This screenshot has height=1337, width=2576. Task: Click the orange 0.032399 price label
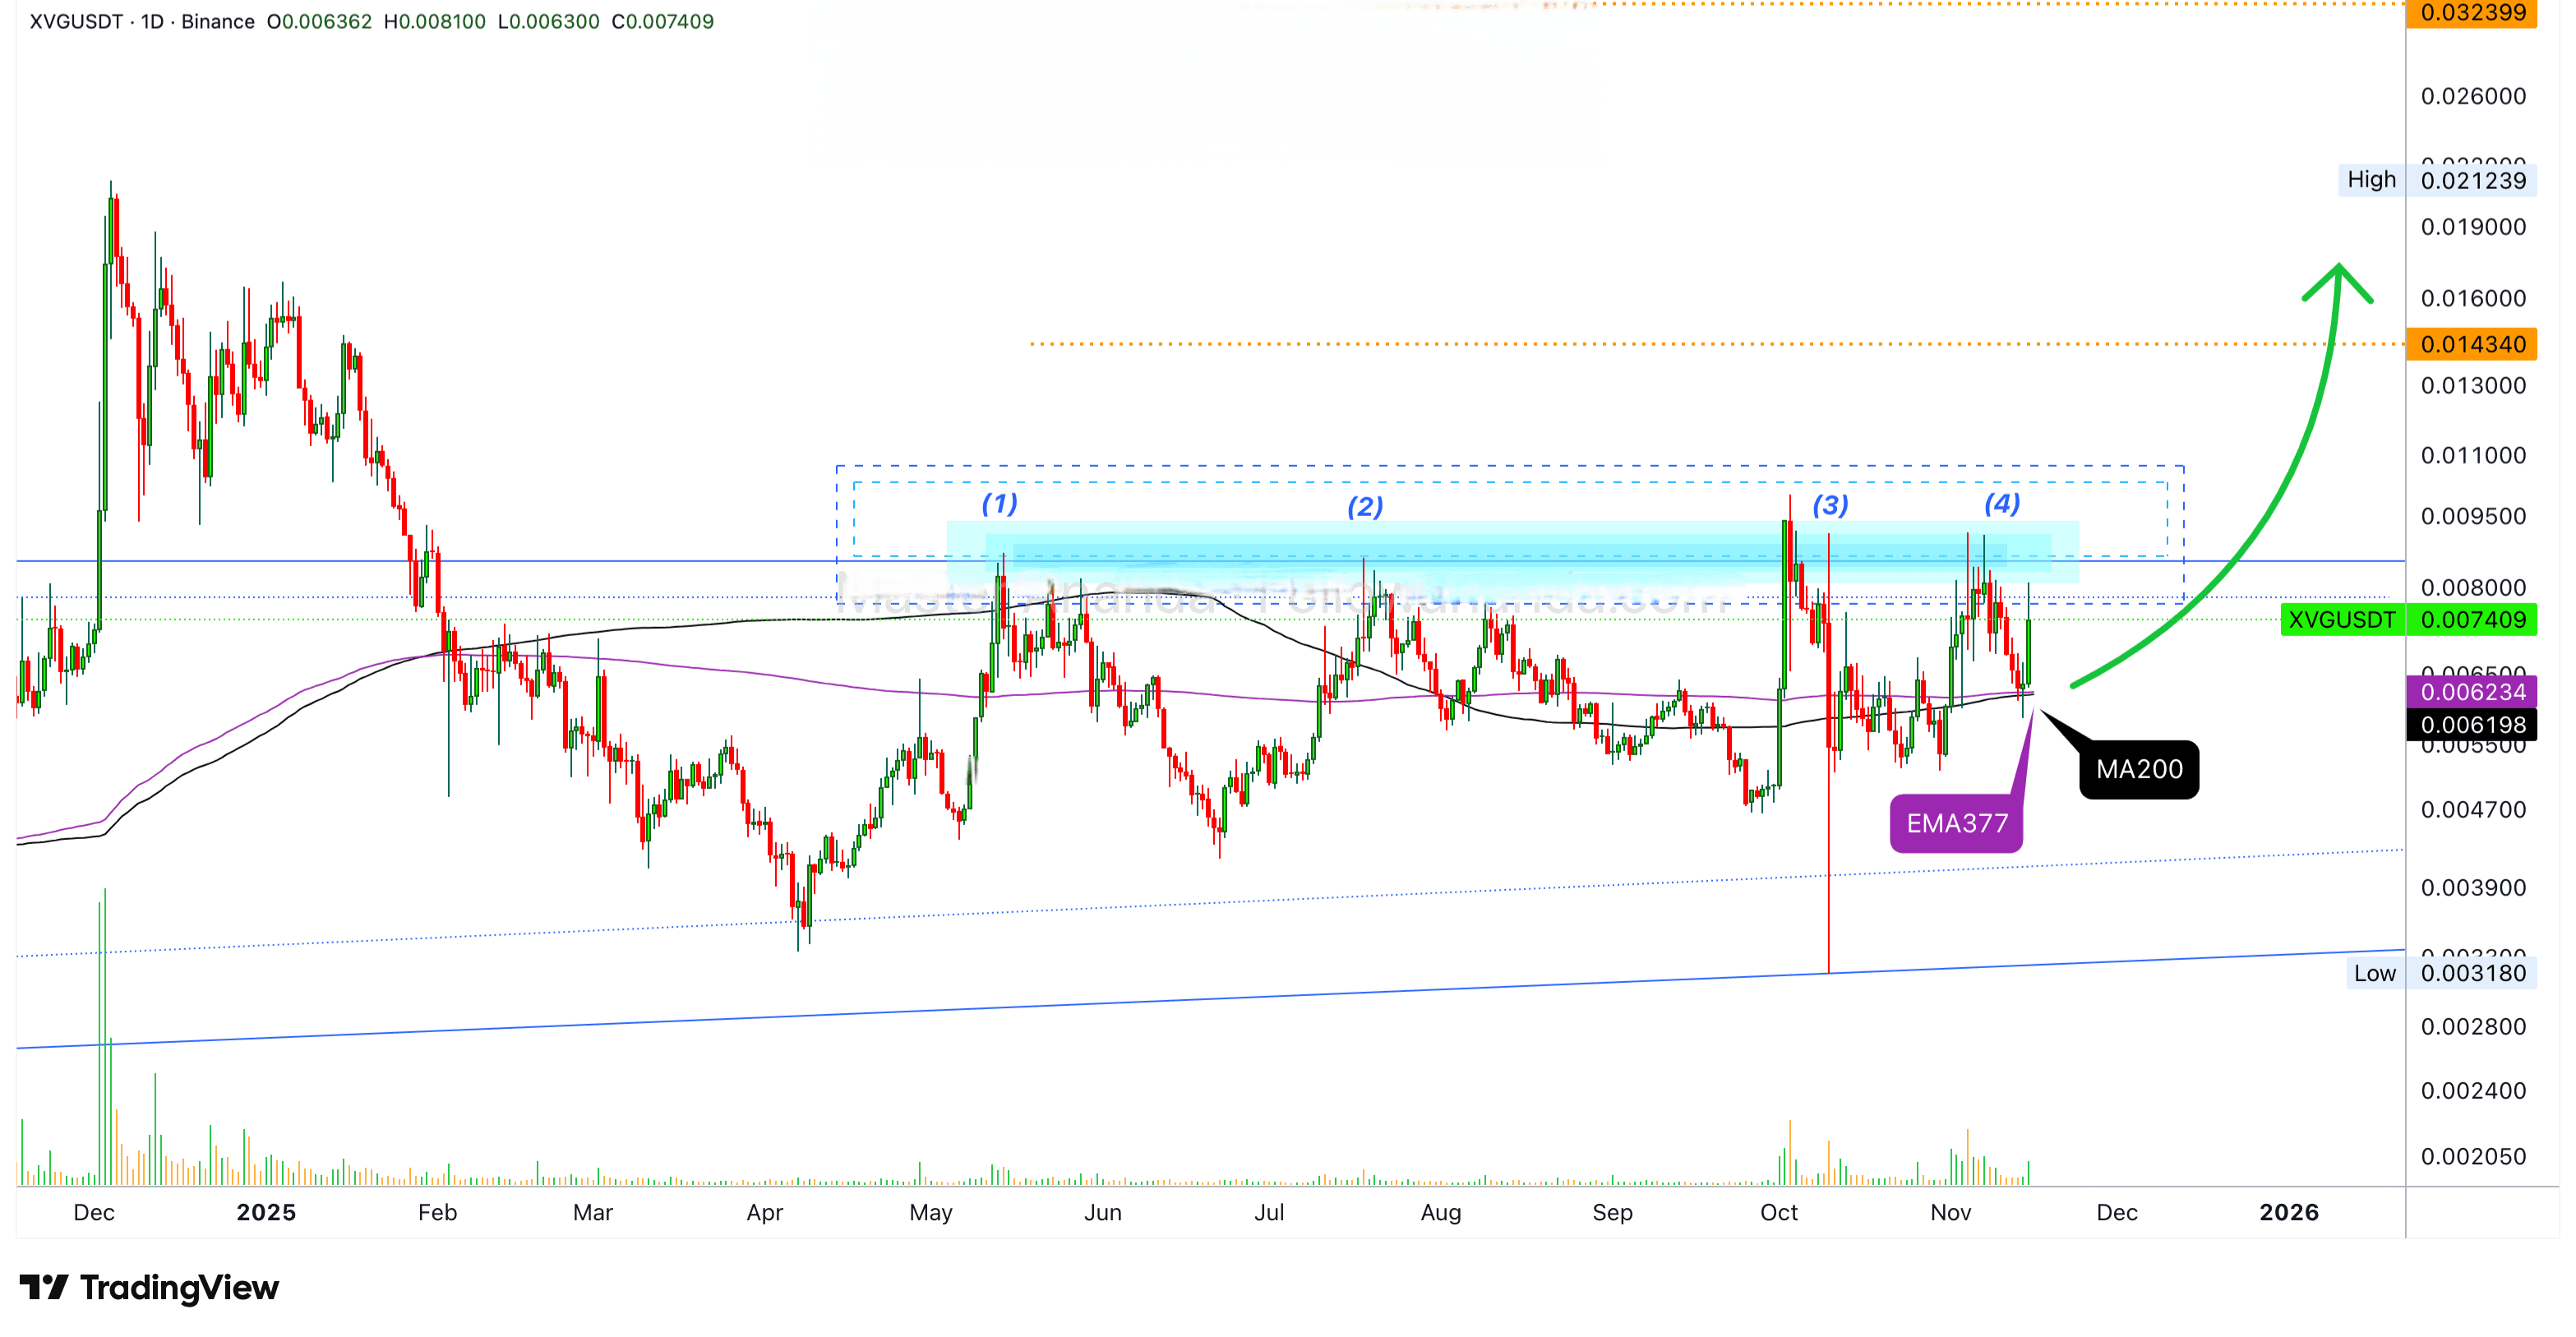pyautogui.click(x=2472, y=13)
